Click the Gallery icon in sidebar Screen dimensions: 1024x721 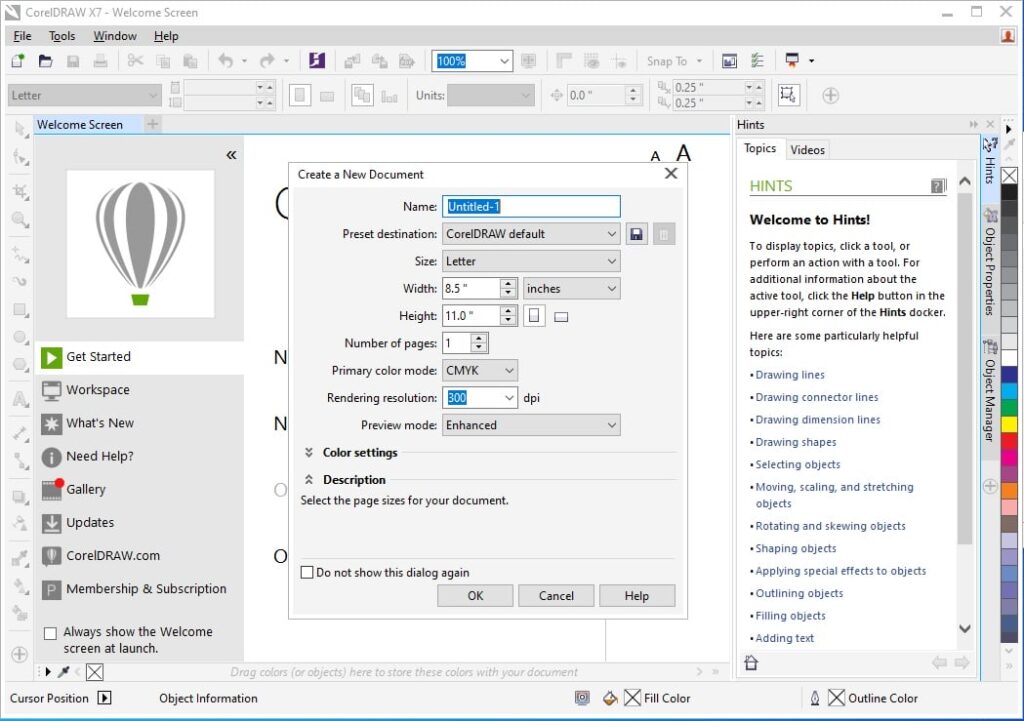point(52,489)
